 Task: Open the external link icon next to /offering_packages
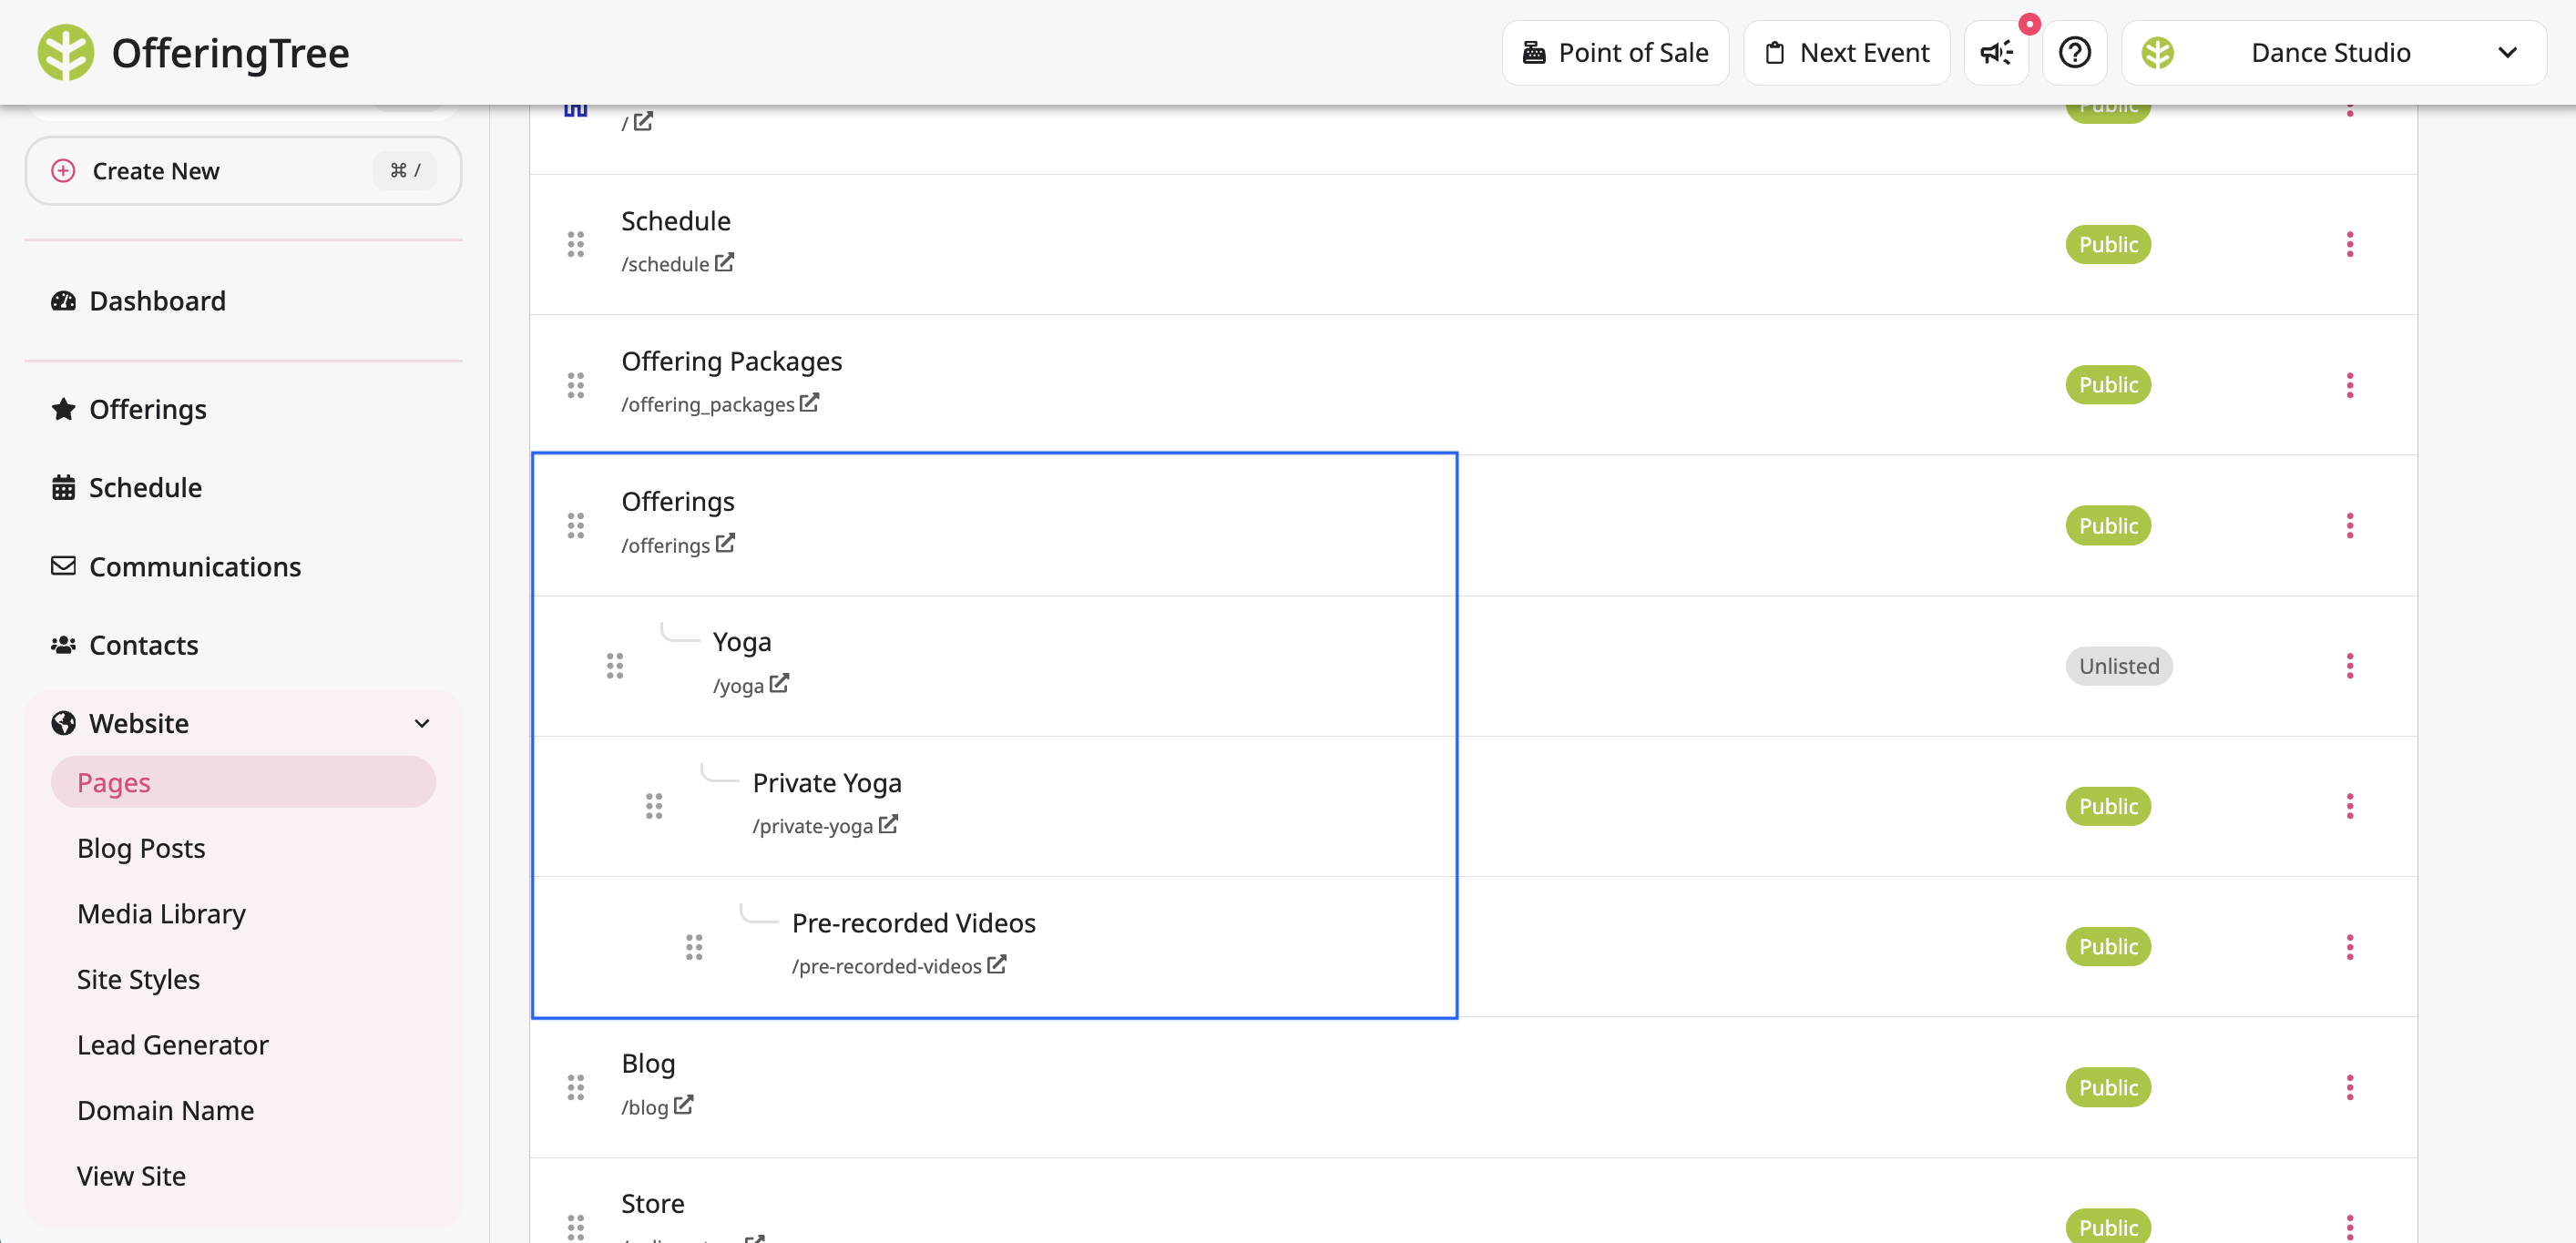(810, 403)
